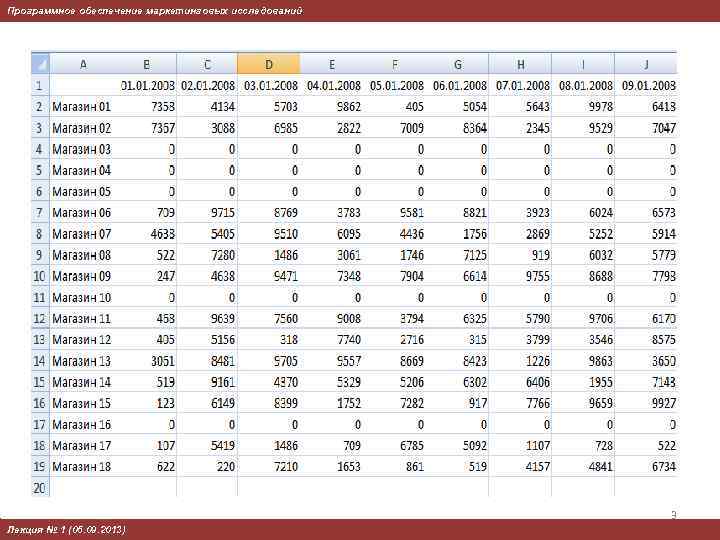Select column J header
Screen dimensions: 720x540
646,64
